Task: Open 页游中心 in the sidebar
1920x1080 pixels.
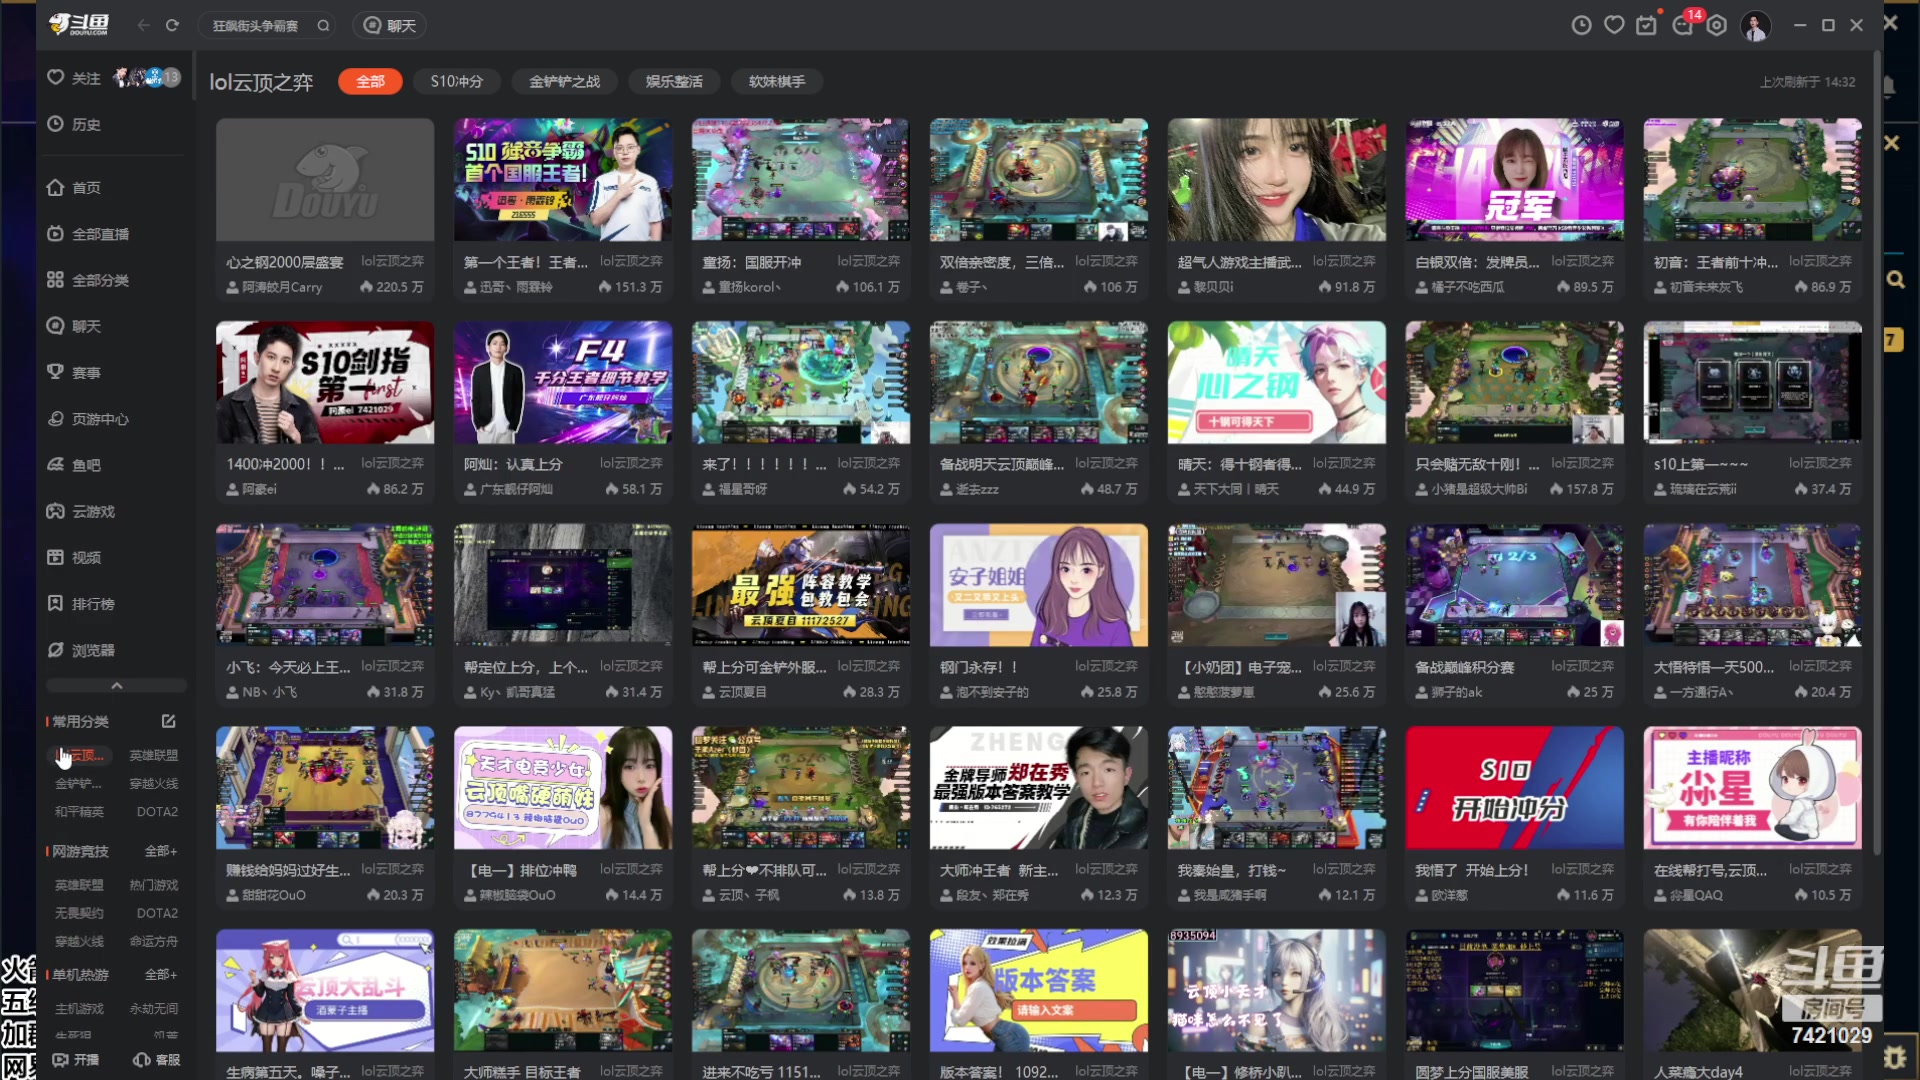Action: [x=88, y=419]
